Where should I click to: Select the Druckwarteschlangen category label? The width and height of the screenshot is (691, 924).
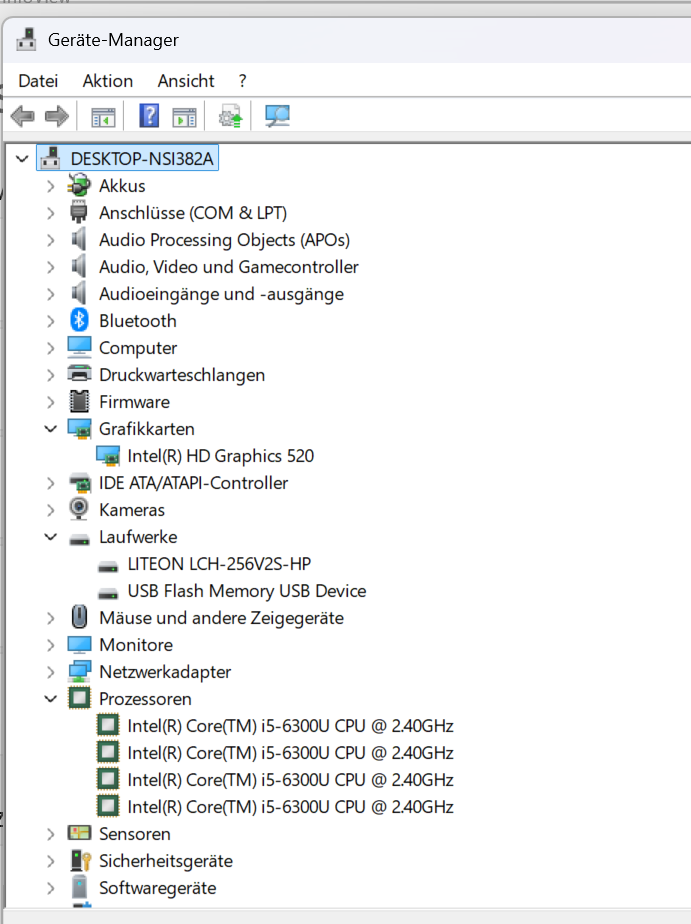tap(182, 375)
